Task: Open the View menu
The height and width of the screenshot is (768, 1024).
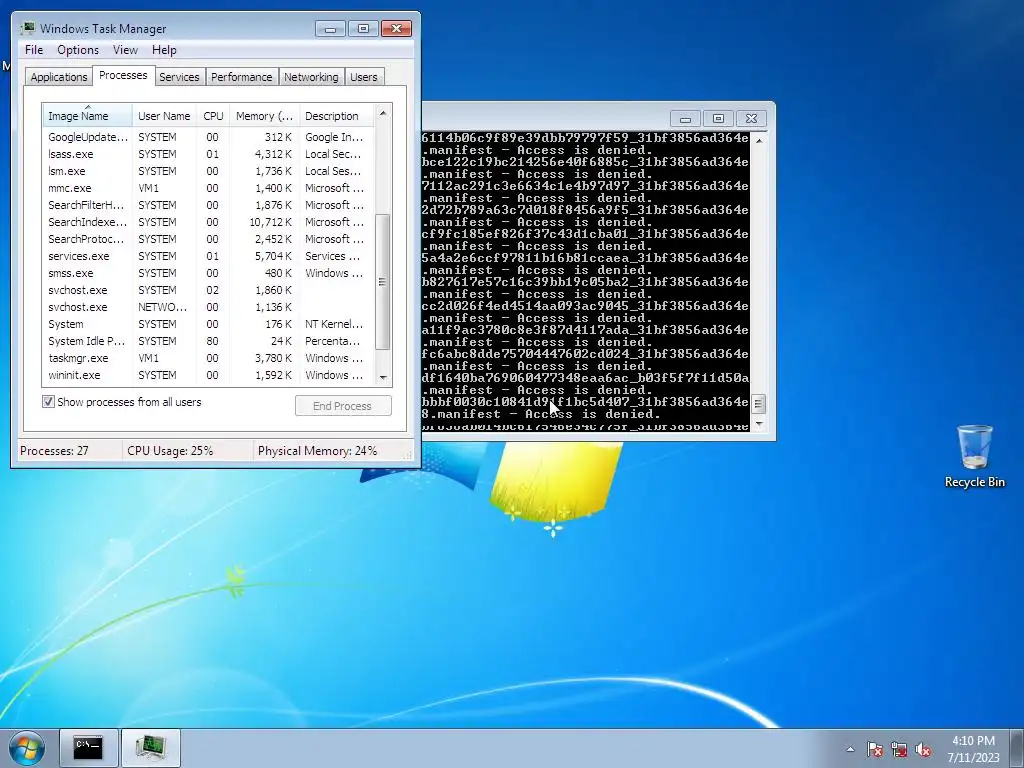Action: pyautogui.click(x=125, y=50)
